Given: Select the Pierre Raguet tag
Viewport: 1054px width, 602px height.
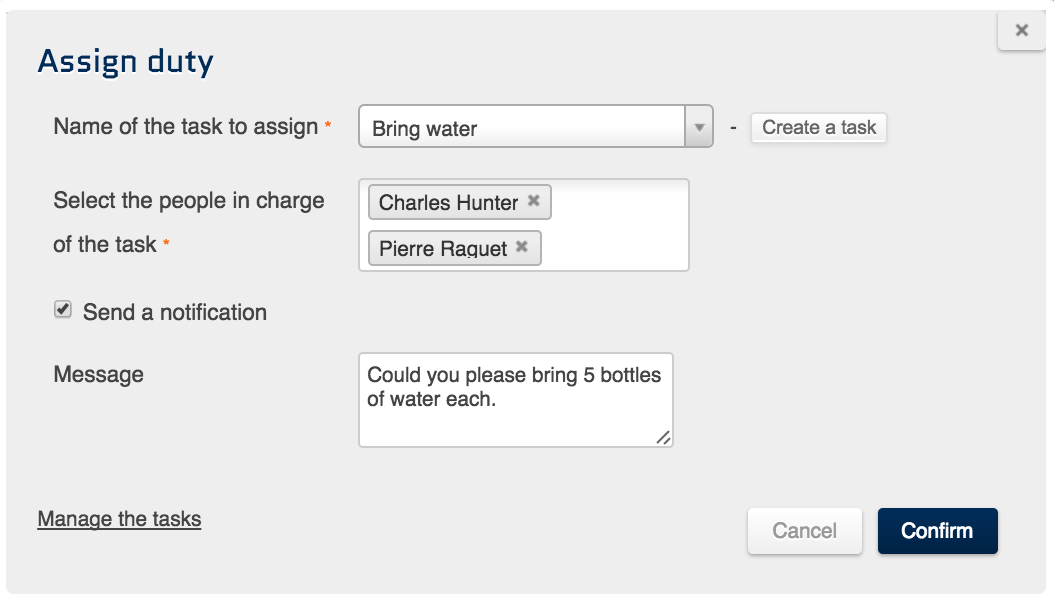Looking at the screenshot, I should click(442, 248).
